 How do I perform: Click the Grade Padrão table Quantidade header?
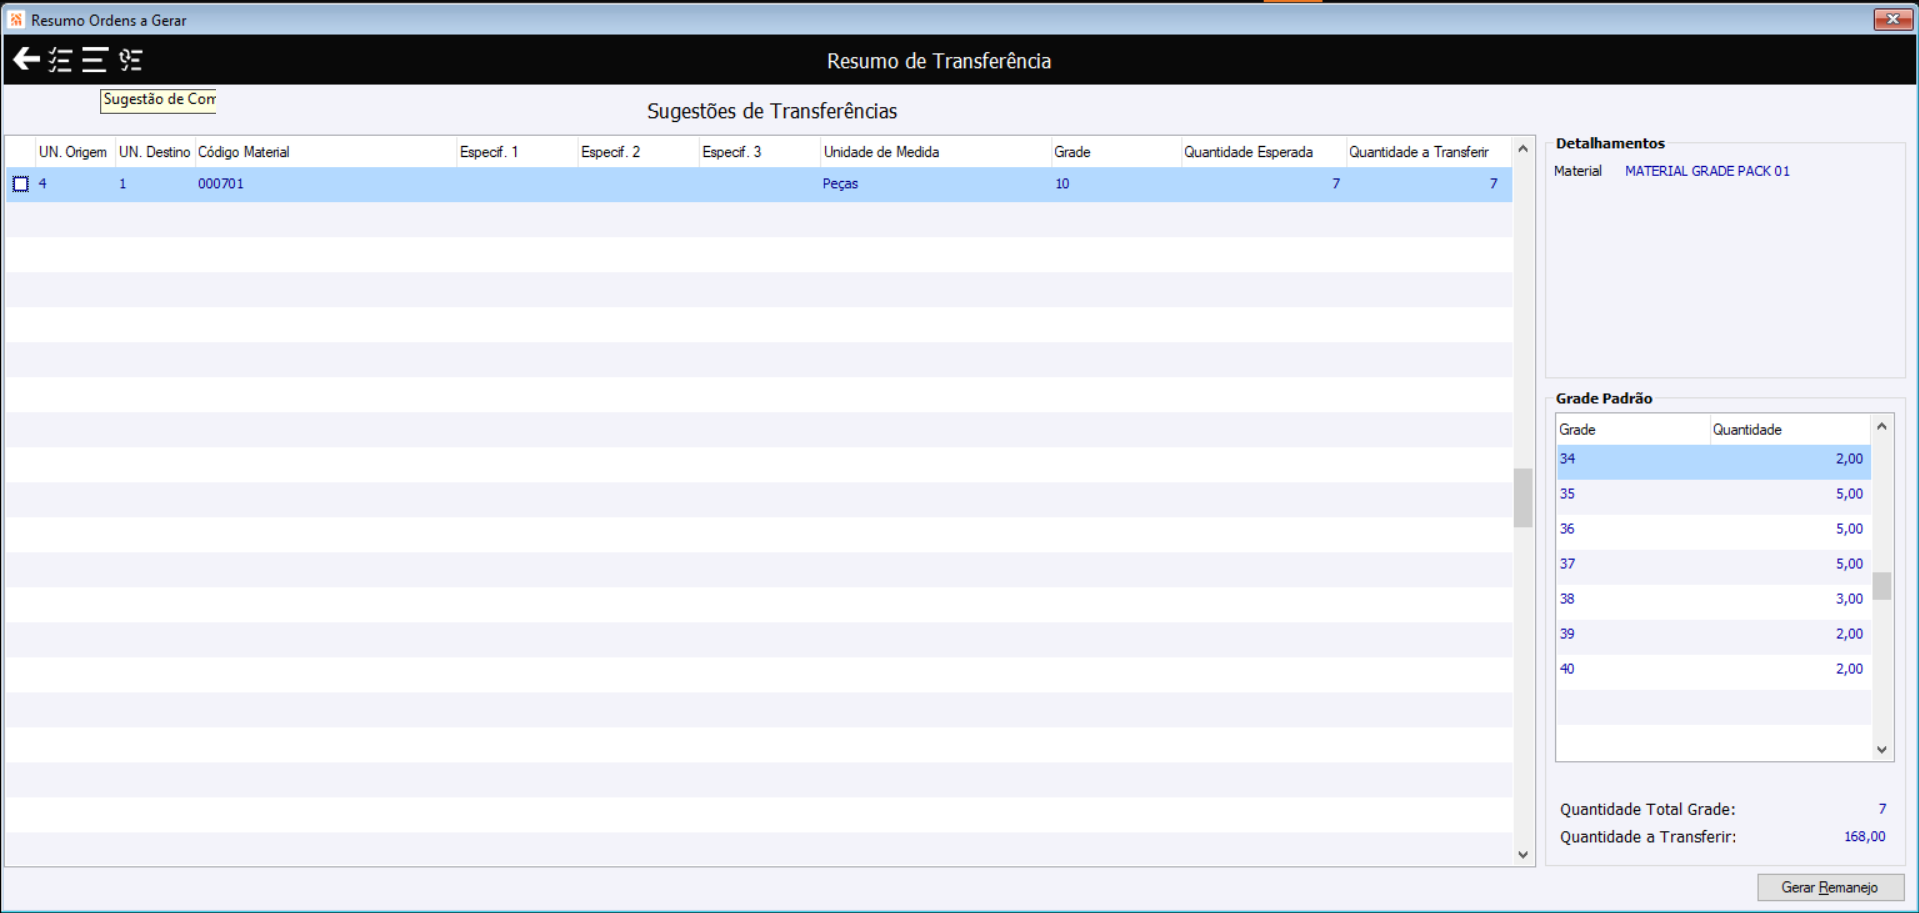[1789, 430]
